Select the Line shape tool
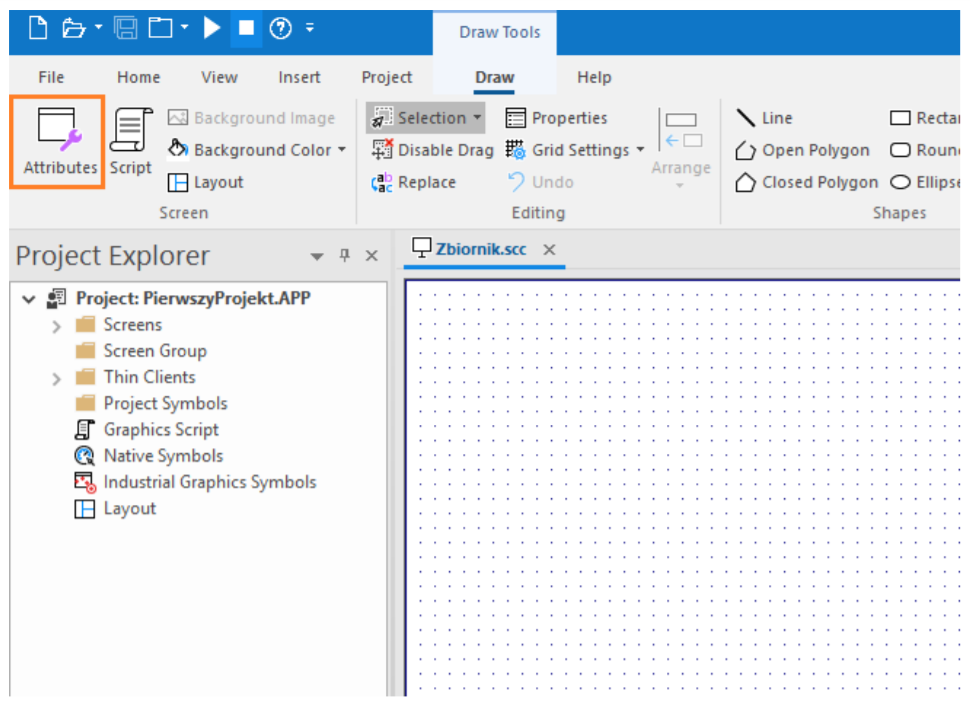 point(764,118)
